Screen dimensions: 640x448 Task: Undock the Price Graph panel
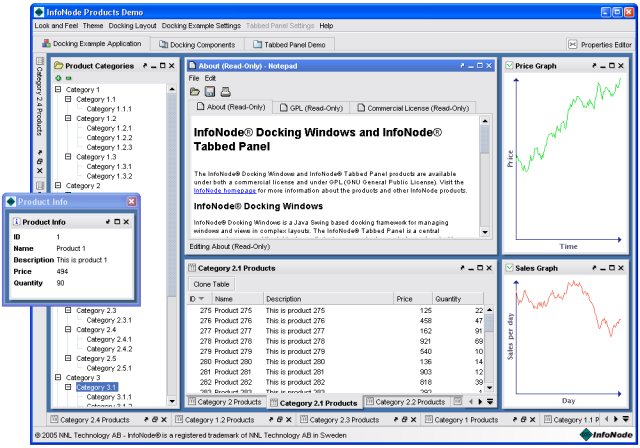[594, 66]
